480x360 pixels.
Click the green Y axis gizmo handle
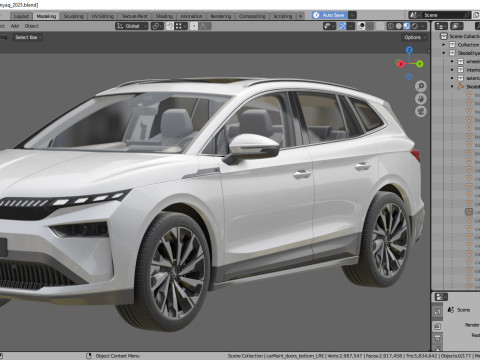[420, 64]
